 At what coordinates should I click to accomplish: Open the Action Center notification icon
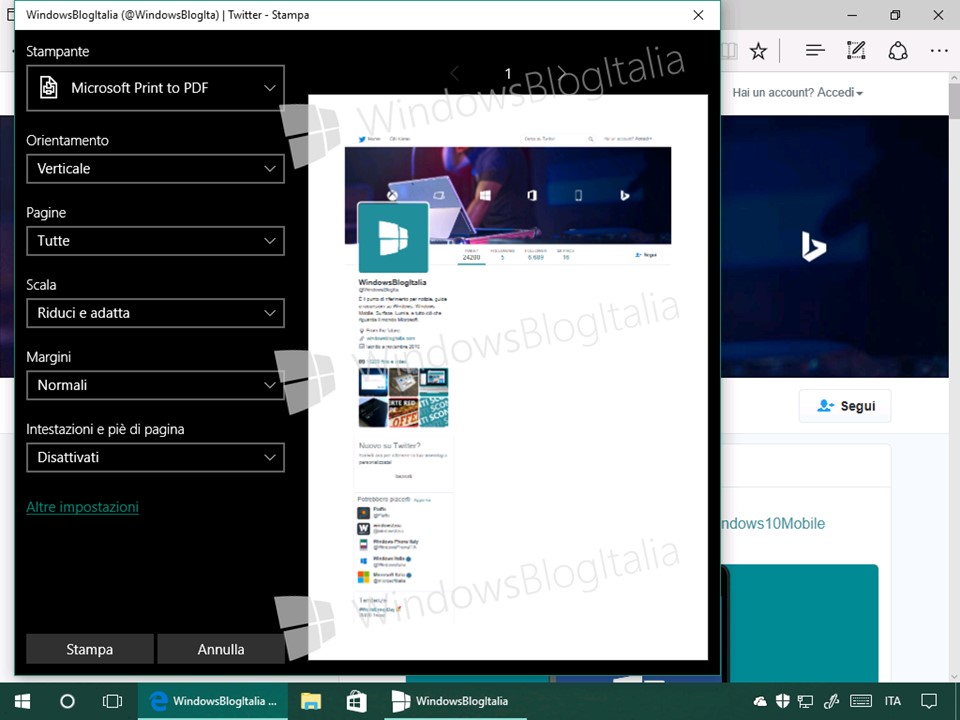pyautogui.click(x=929, y=701)
